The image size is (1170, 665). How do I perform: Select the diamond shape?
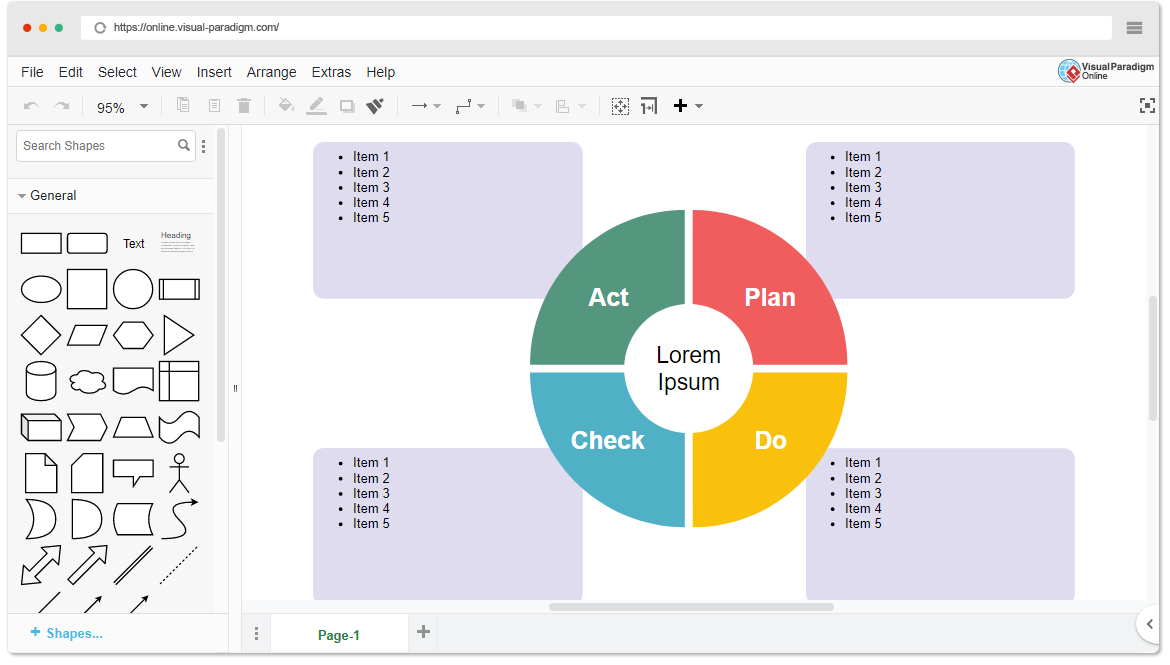coord(41,335)
